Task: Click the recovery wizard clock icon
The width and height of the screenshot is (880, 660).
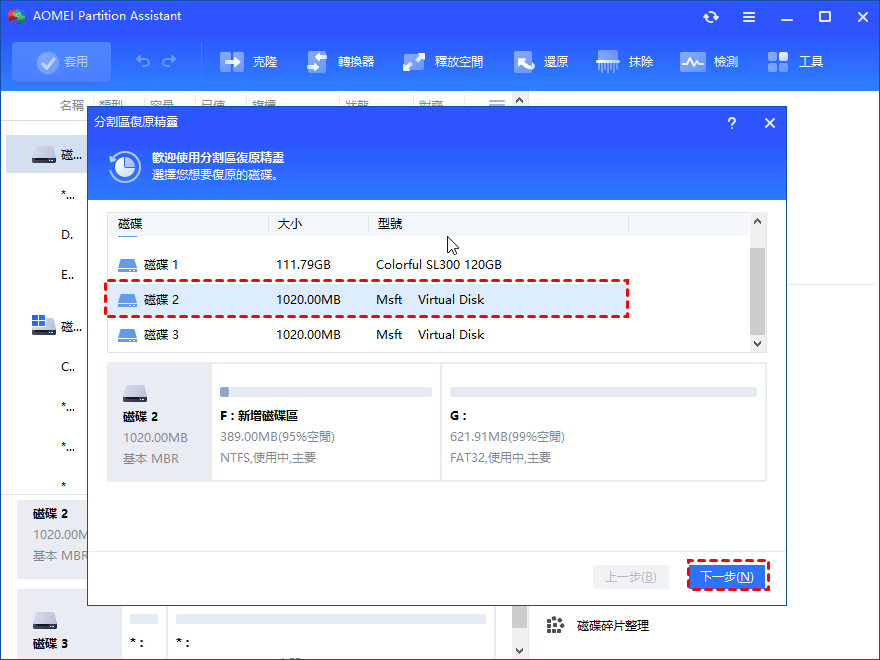Action: (x=125, y=167)
